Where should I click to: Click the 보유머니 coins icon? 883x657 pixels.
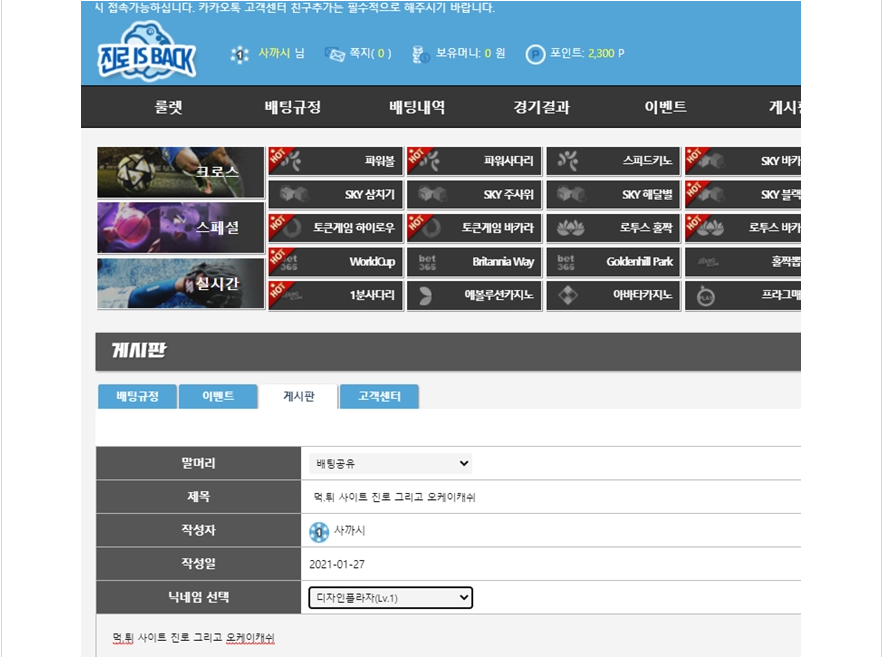click(421, 54)
